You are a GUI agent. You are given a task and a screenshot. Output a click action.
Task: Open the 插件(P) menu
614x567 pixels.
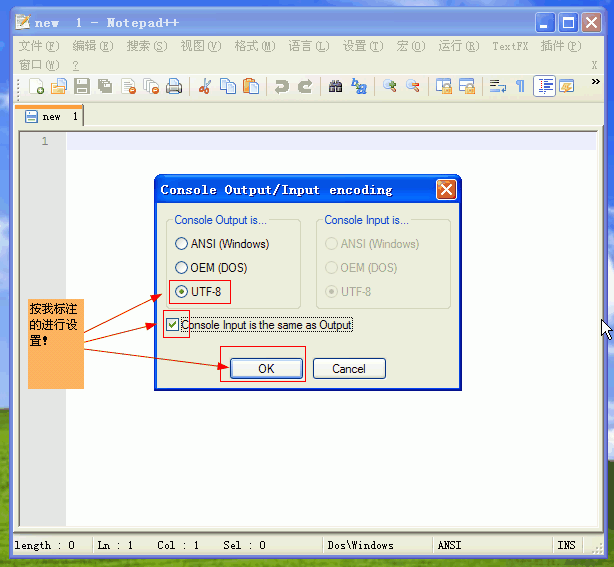coord(561,46)
